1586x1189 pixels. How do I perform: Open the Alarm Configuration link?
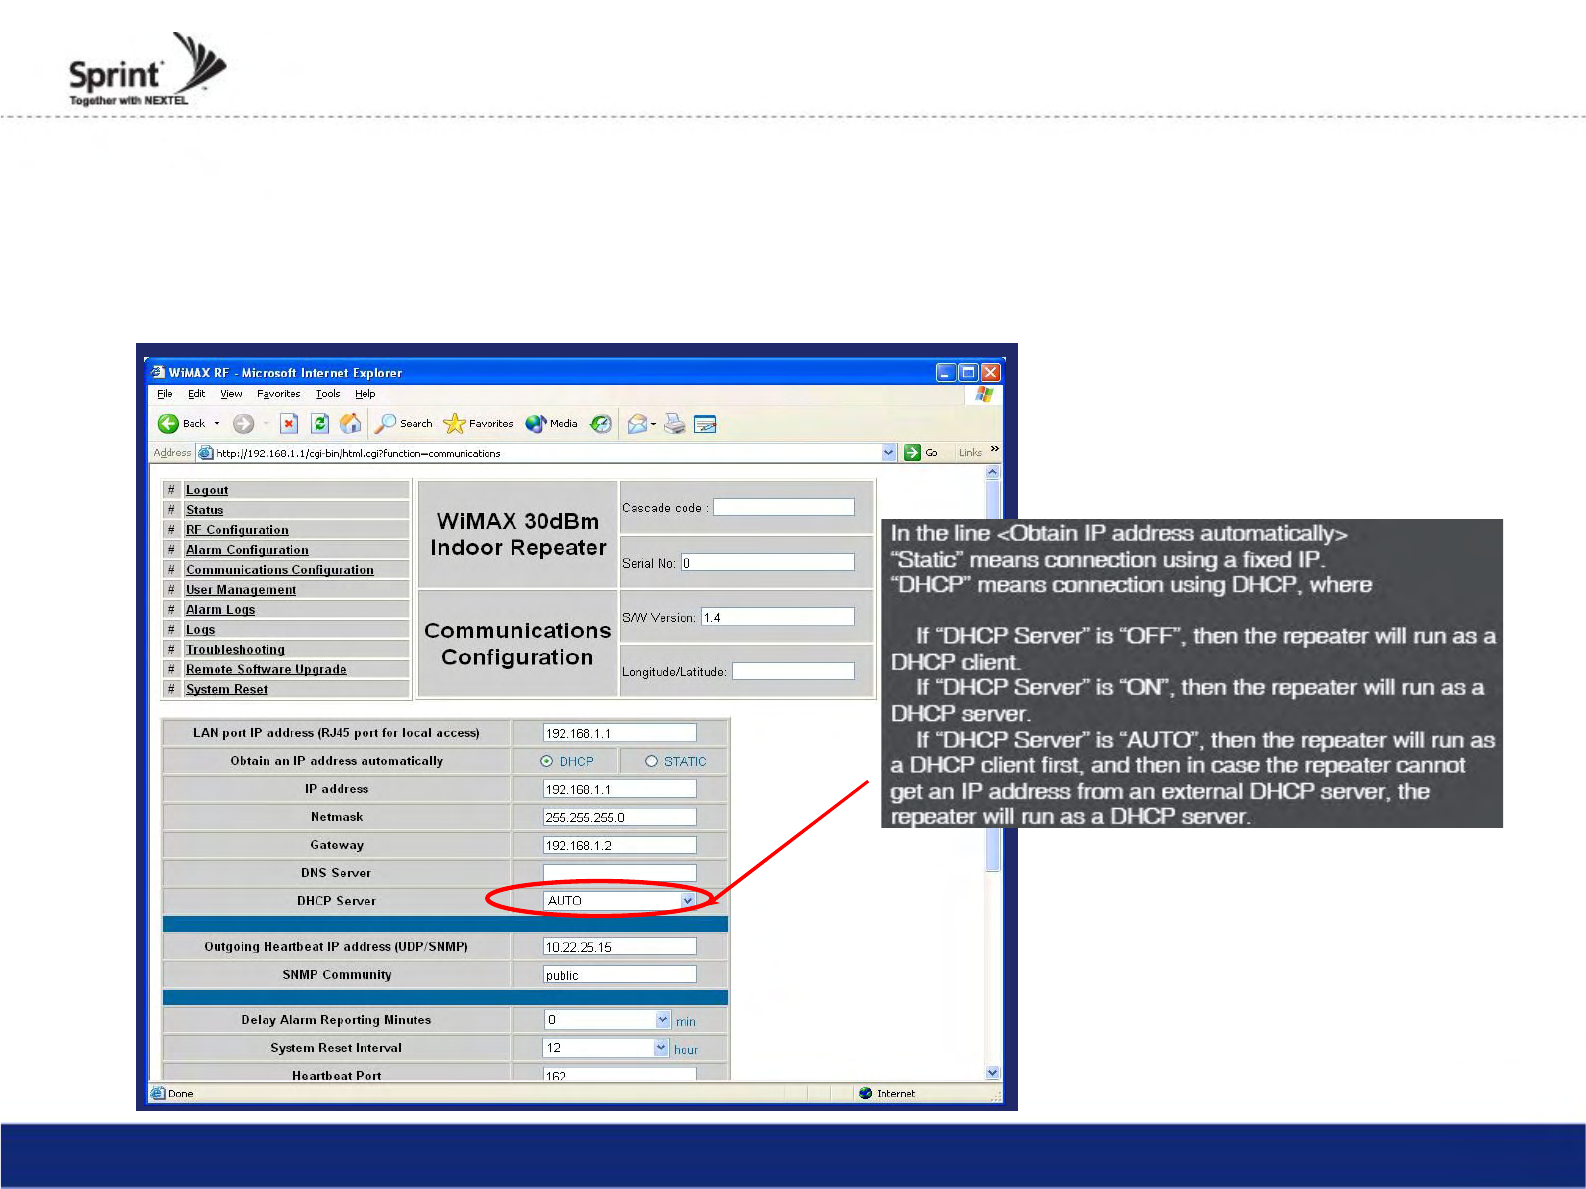[247, 550]
